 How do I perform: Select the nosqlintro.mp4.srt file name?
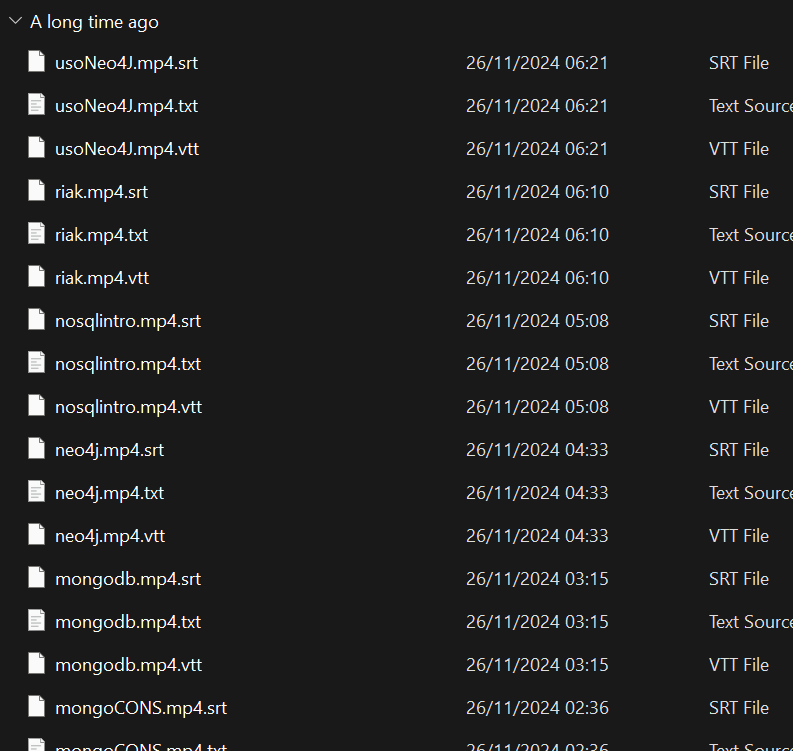128,320
